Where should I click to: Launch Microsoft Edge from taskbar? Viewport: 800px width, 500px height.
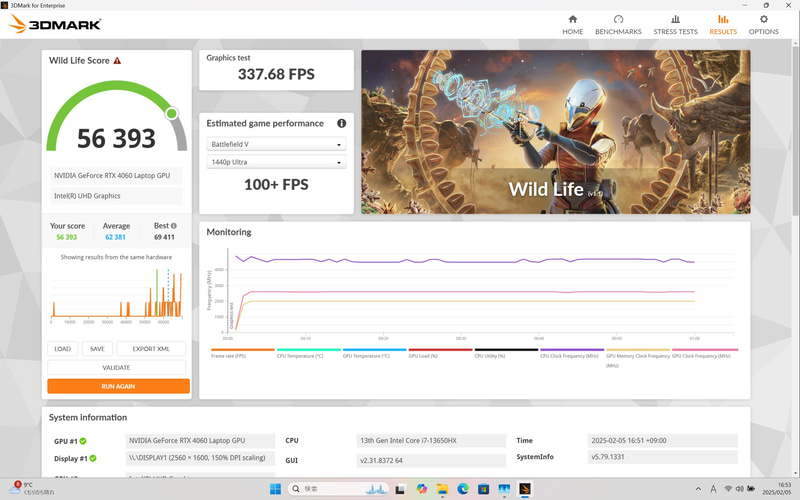463,489
